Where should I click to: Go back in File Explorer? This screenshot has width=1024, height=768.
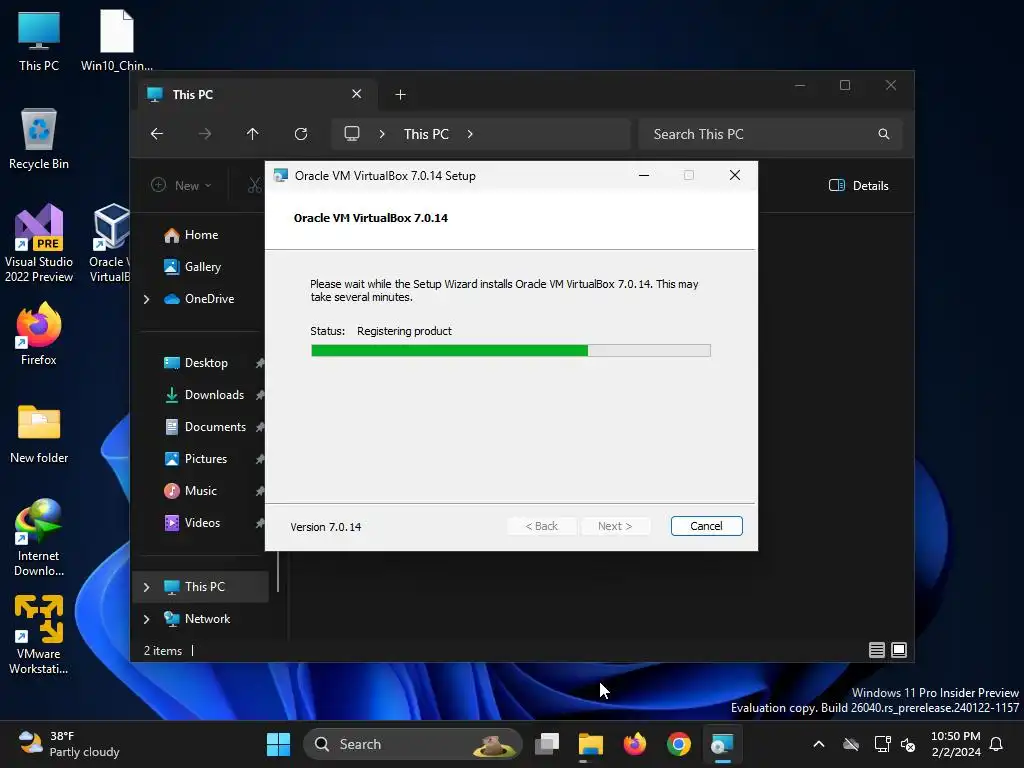coord(157,134)
